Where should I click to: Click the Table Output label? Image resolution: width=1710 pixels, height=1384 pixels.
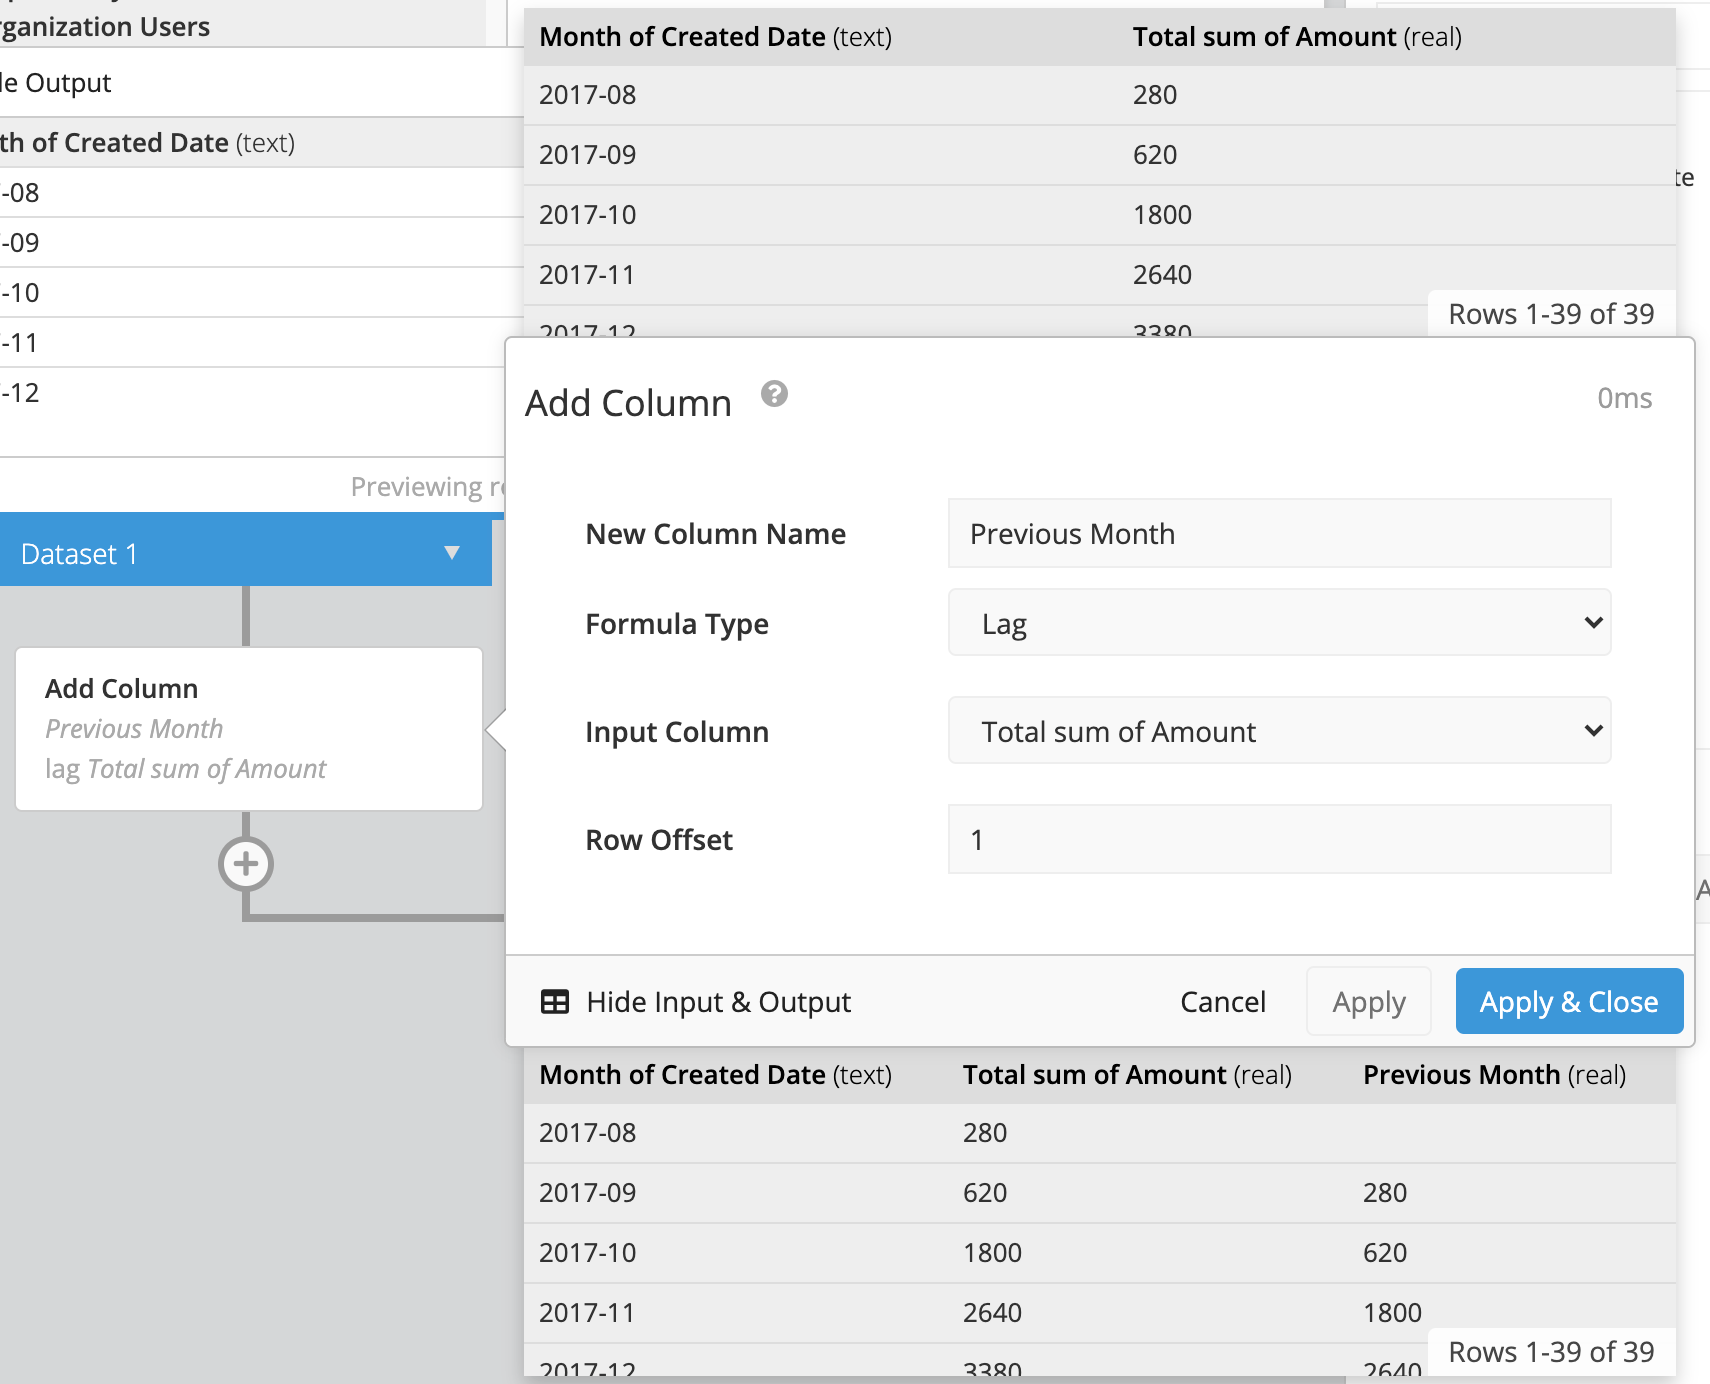[x=56, y=83]
